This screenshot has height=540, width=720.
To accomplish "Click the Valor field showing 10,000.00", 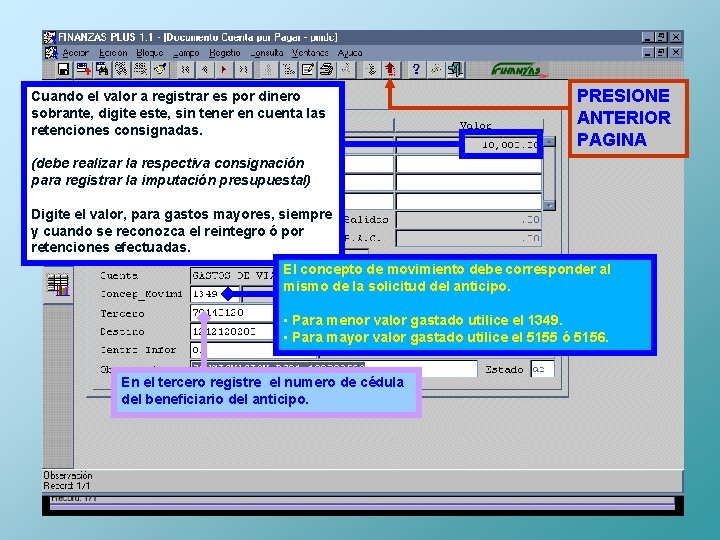I will pyautogui.click(x=501, y=145).
